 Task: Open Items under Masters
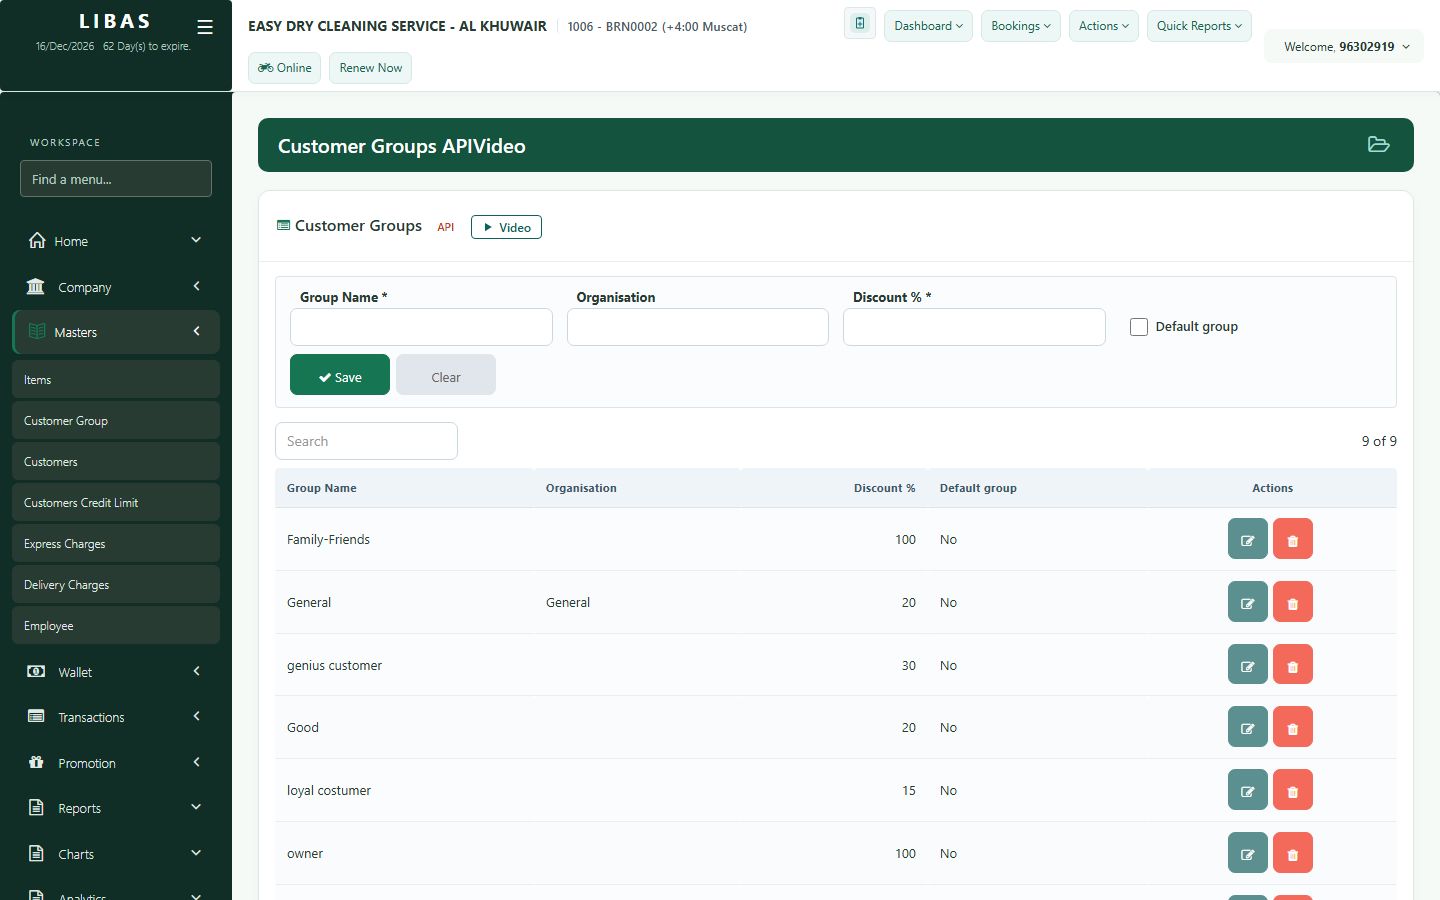tap(116, 379)
